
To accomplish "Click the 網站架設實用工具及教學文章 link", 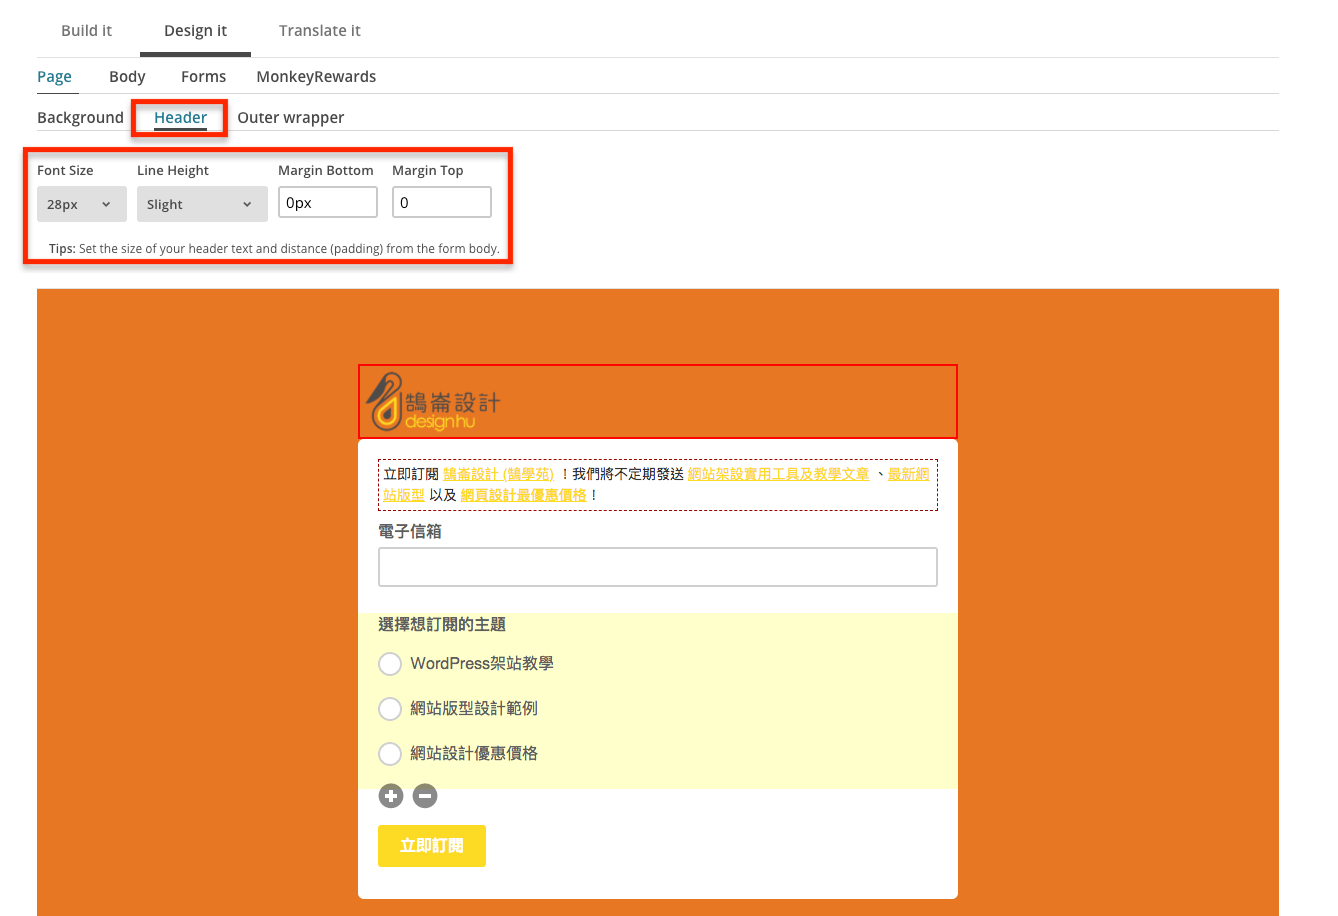I will pyautogui.click(x=778, y=474).
